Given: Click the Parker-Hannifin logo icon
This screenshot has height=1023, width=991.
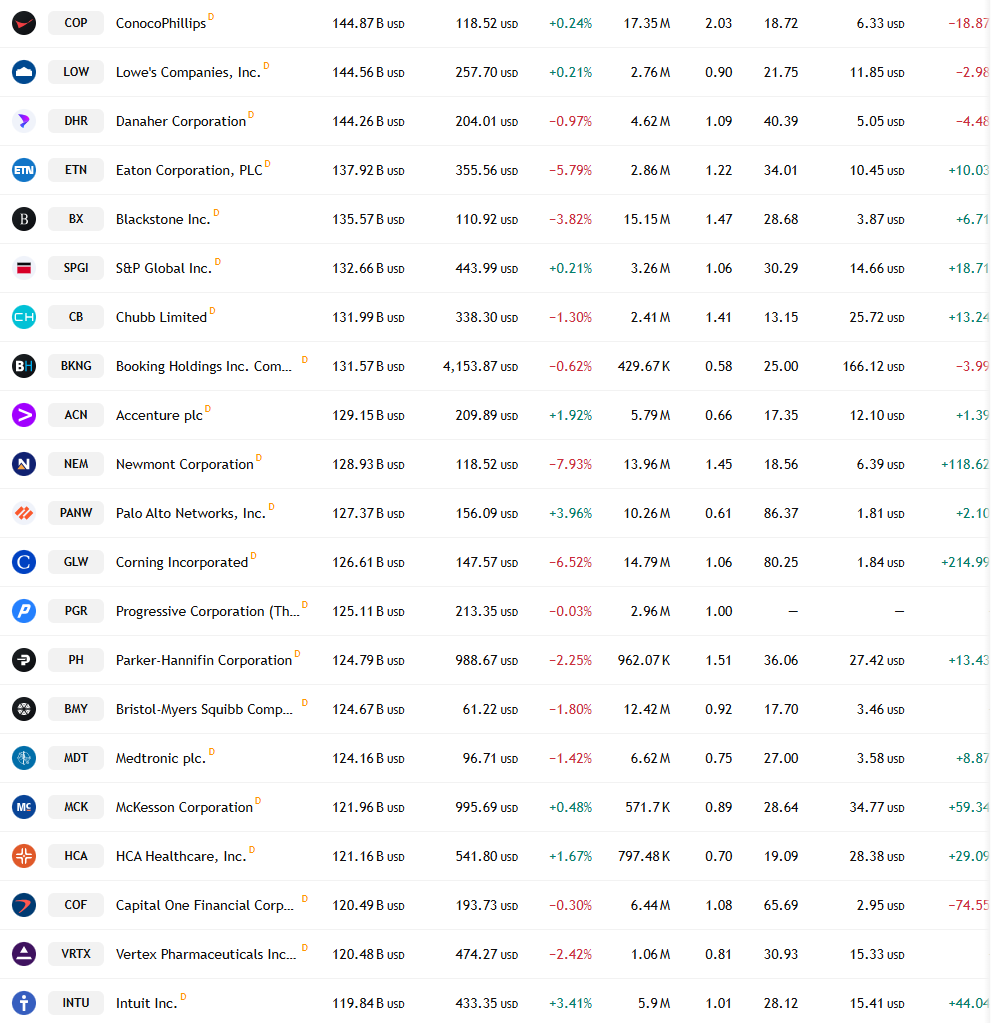Looking at the screenshot, I should [24, 660].
